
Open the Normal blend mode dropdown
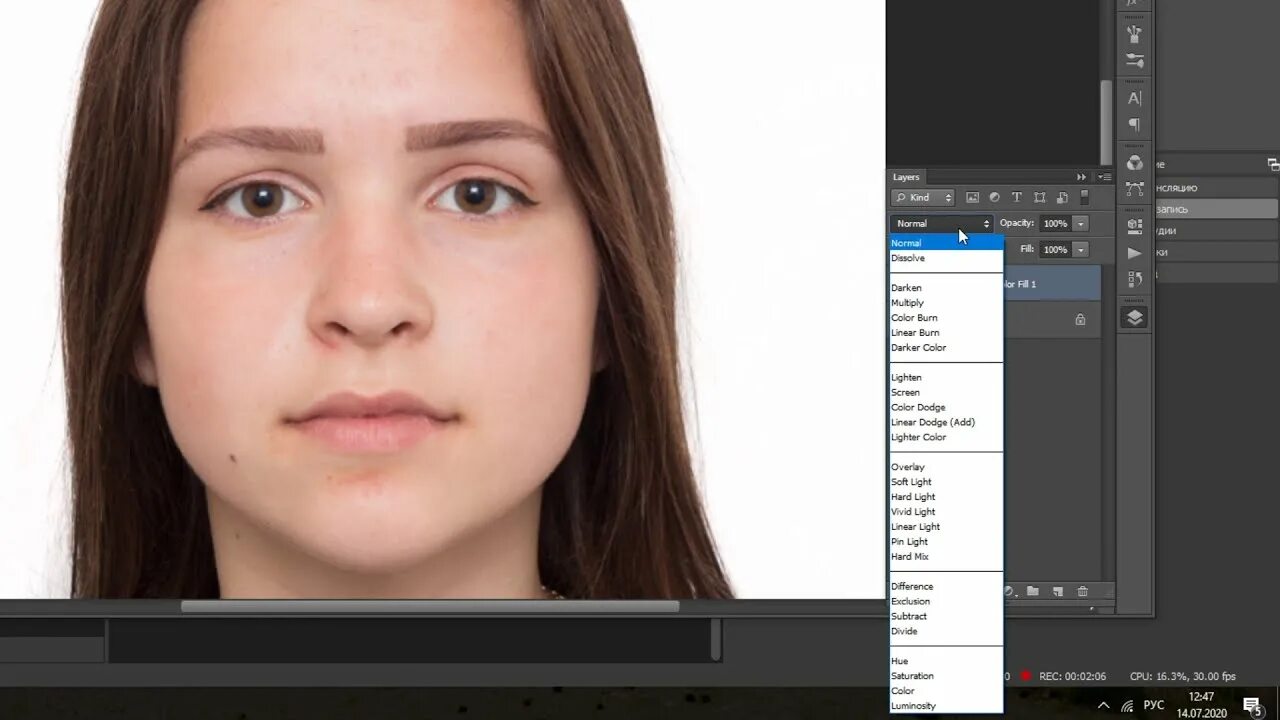point(941,224)
